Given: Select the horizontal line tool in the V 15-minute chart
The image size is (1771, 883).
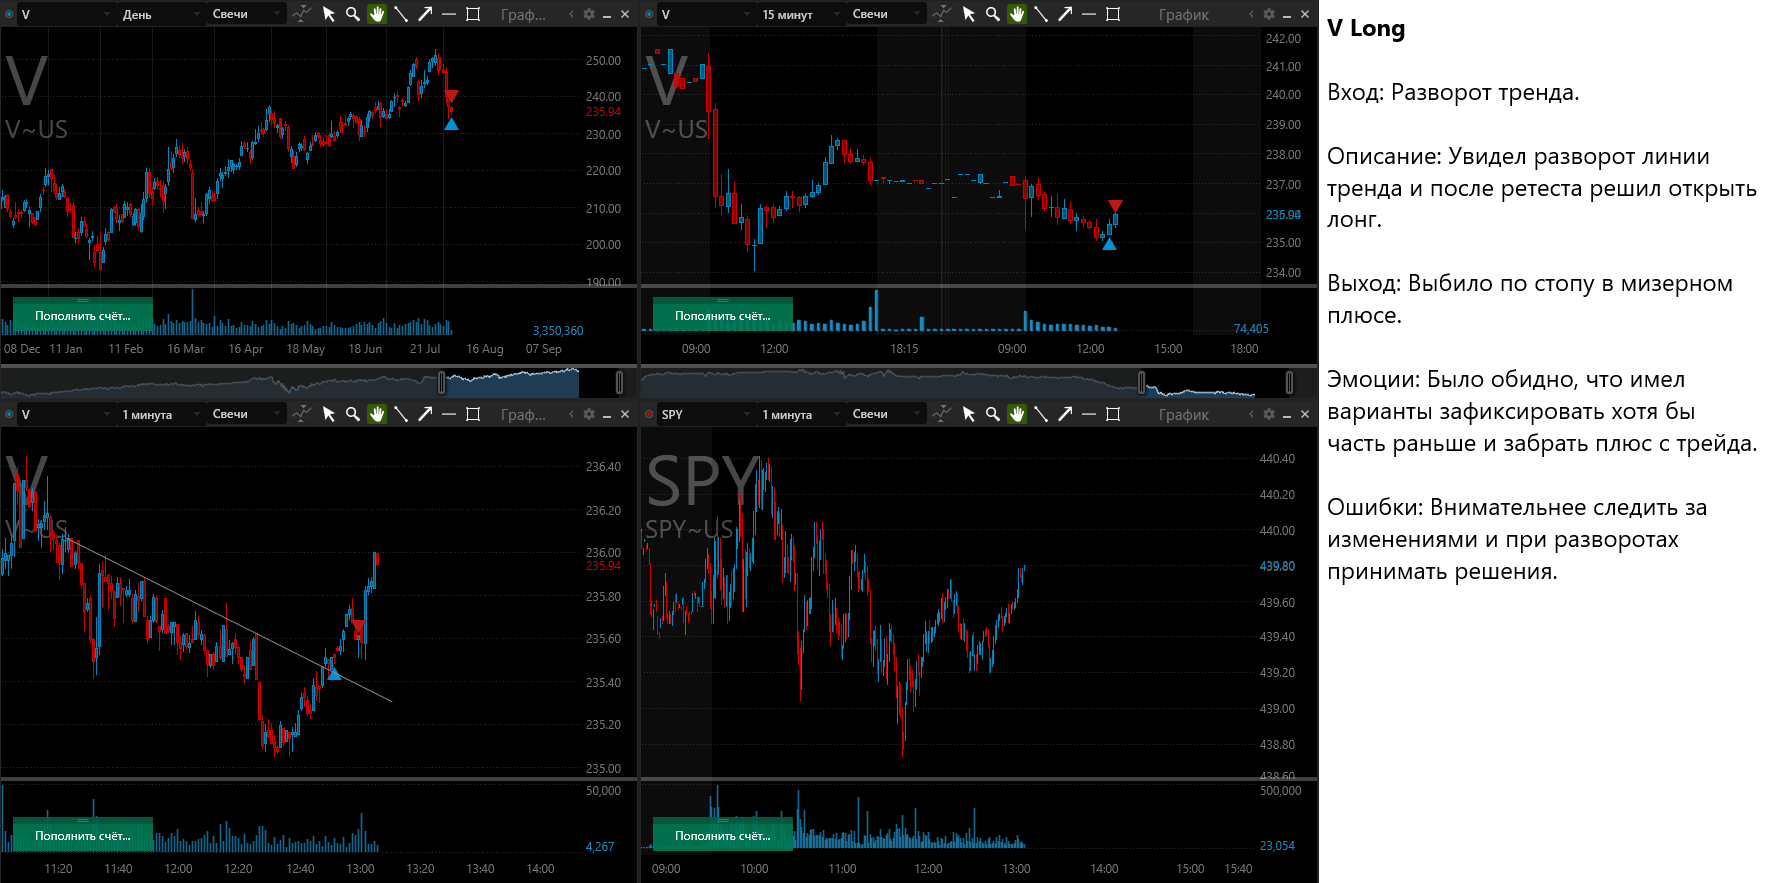Looking at the screenshot, I should [1089, 14].
